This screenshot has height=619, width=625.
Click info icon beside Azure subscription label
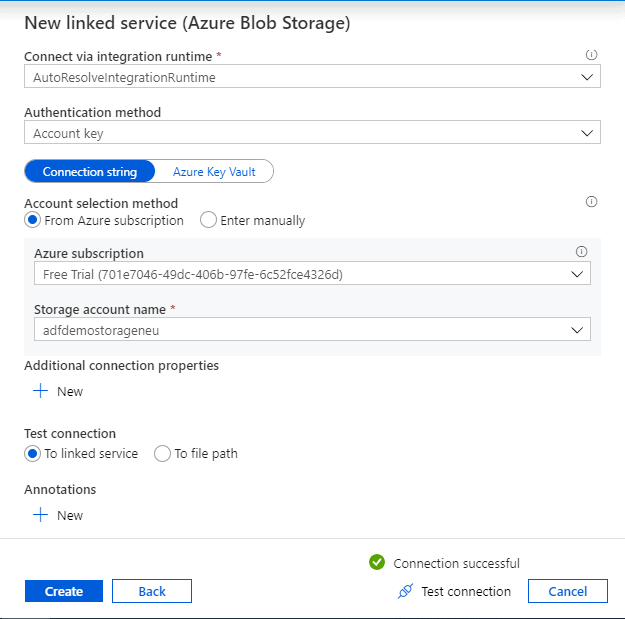point(581,253)
